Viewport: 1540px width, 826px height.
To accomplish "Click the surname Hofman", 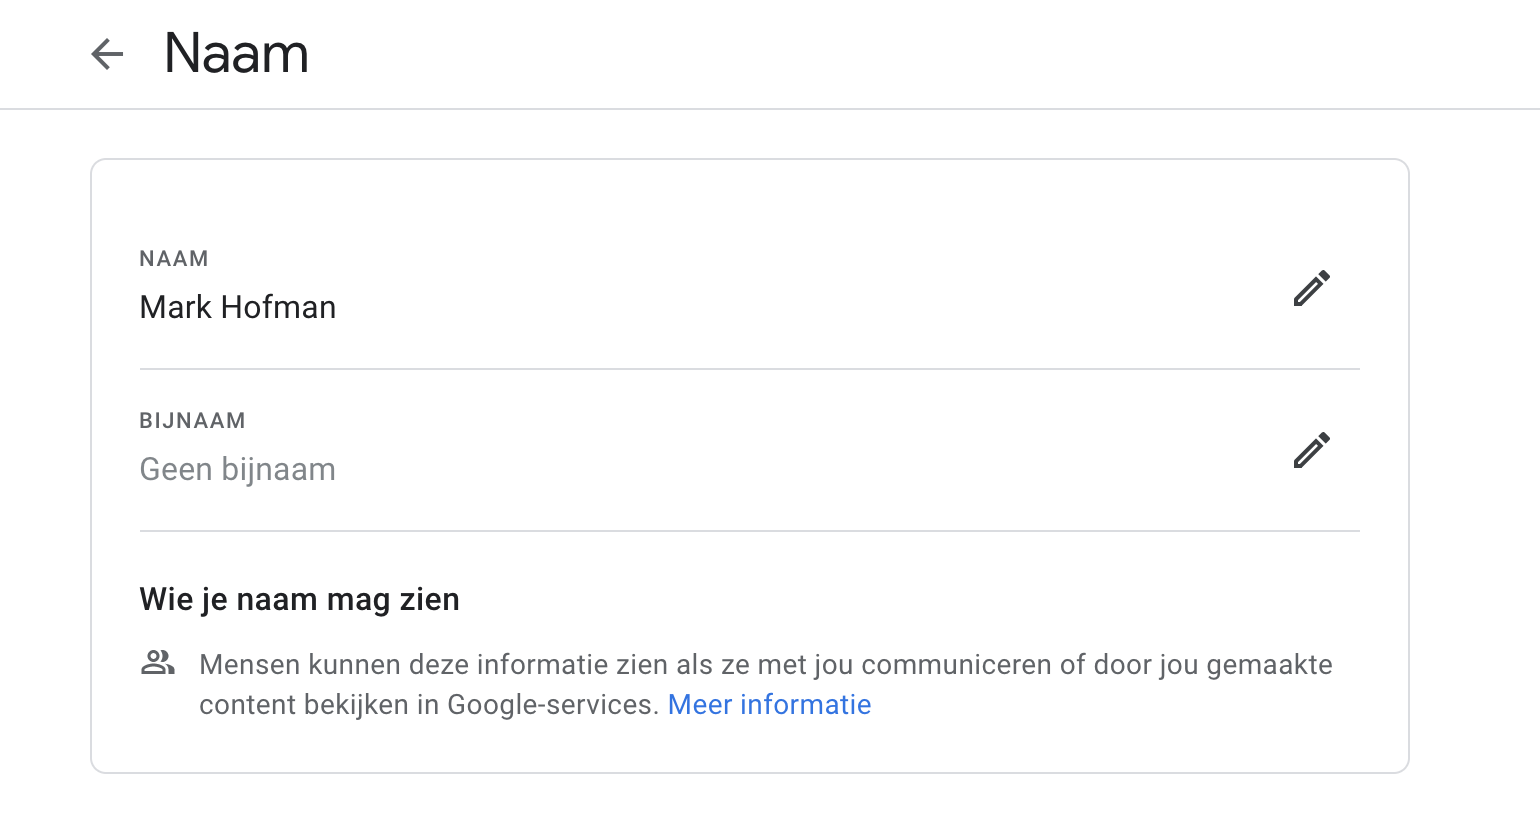I will point(279,307).
